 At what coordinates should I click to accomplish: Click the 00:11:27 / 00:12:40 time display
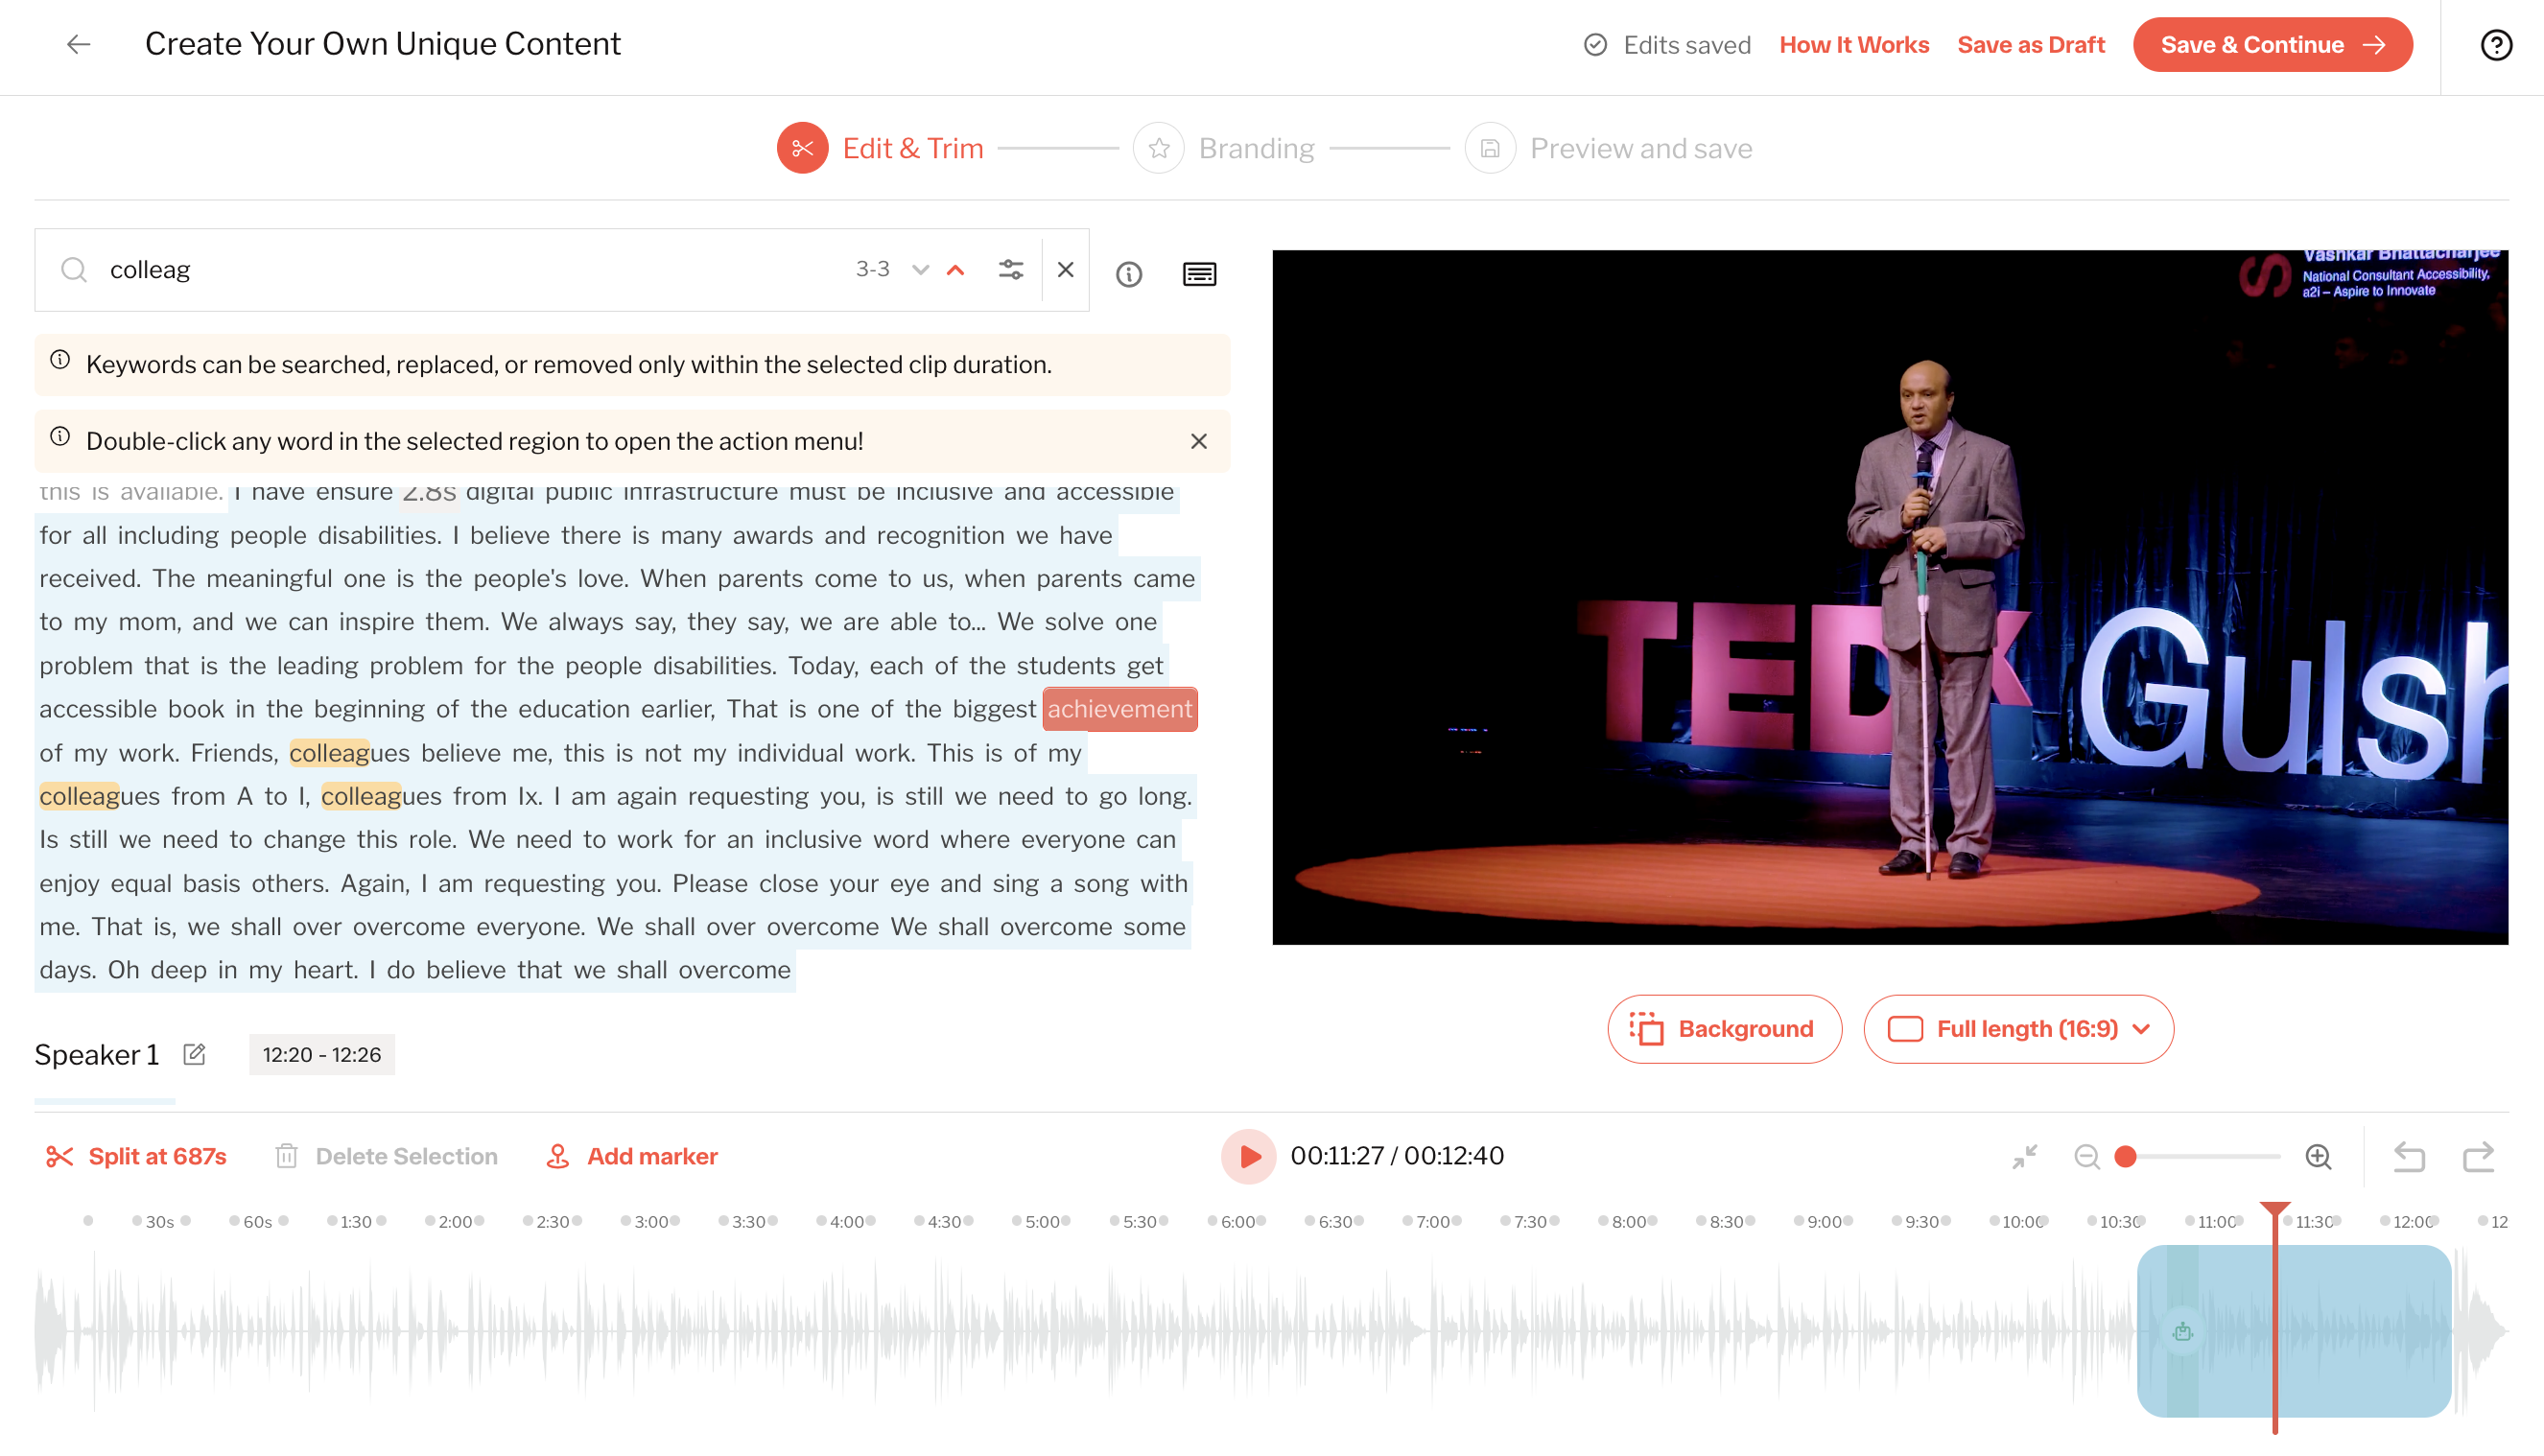pos(1396,1156)
